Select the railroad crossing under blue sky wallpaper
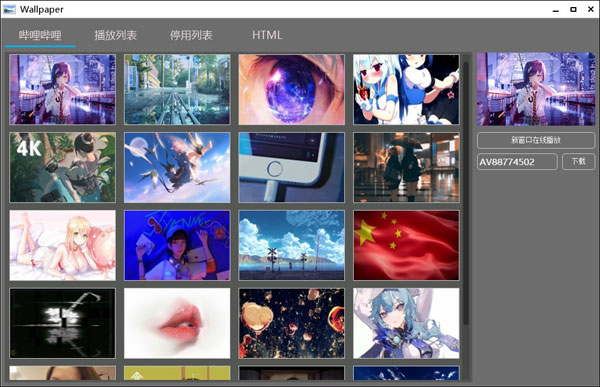The image size is (600, 387). [292, 245]
